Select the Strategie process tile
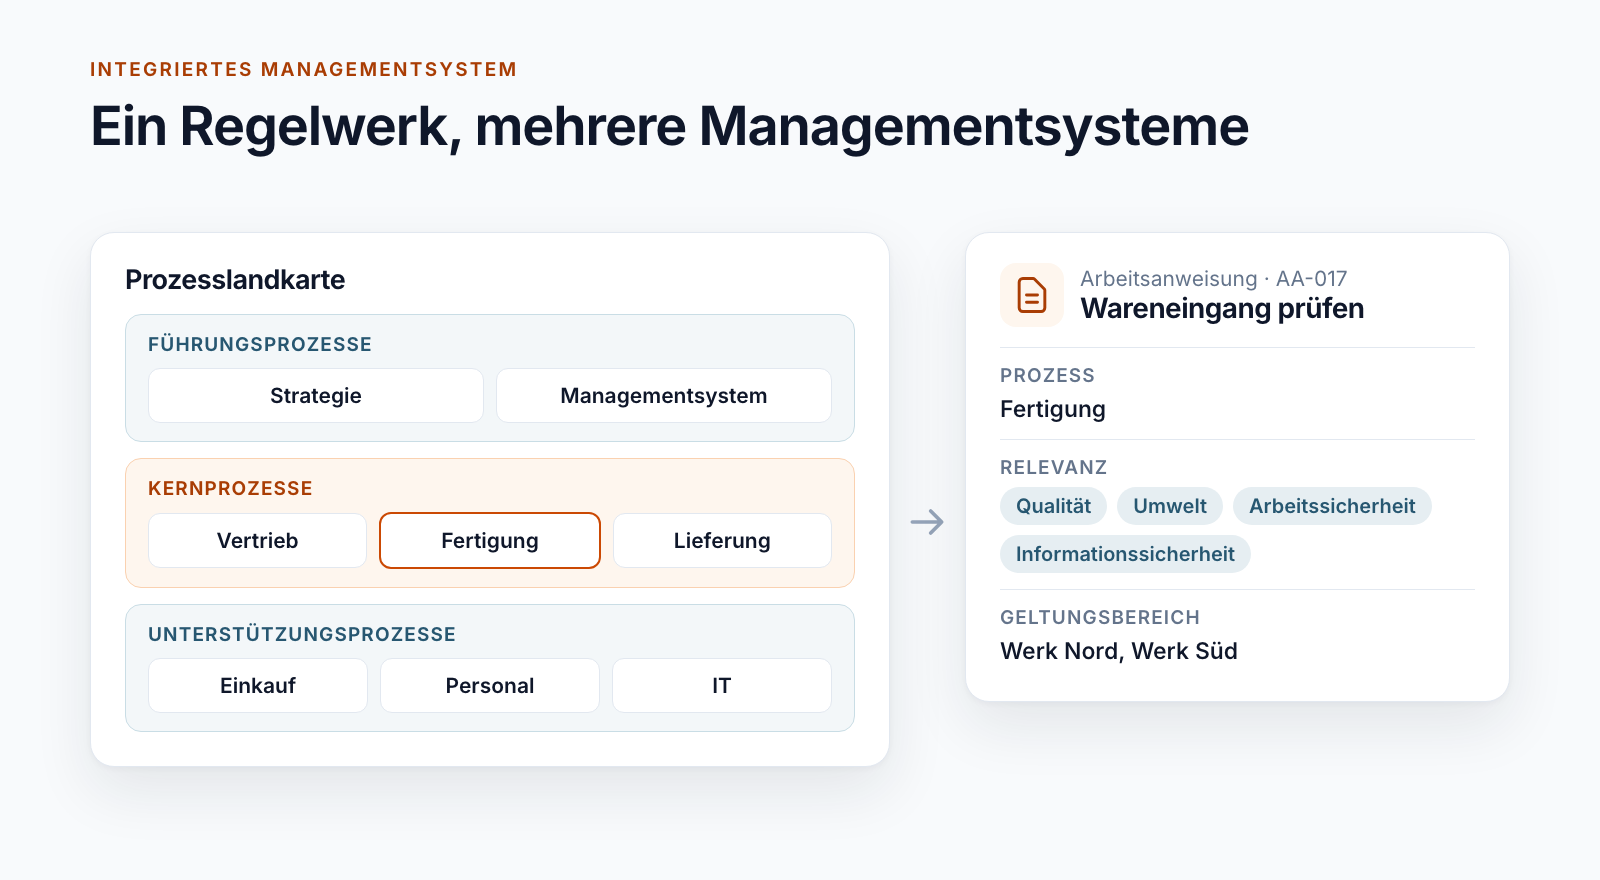Viewport: 1600px width, 880px height. tap(316, 396)
